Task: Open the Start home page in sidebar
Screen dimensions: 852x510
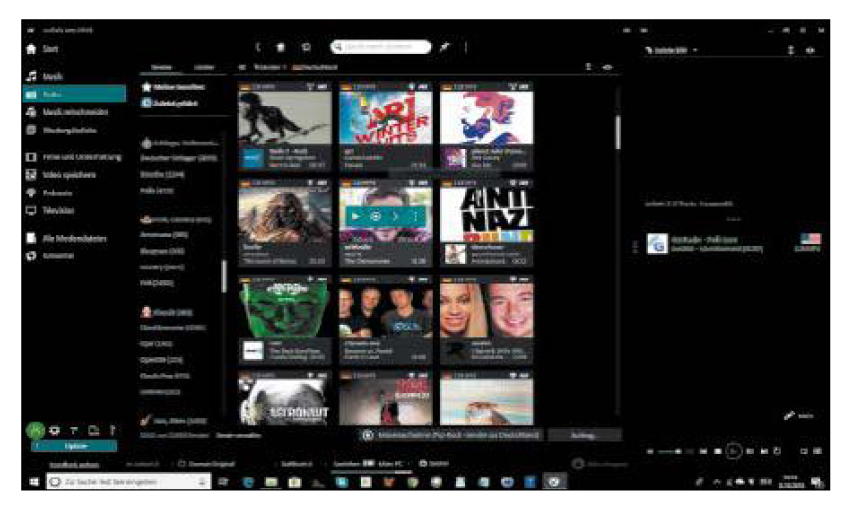Action: [x=42, y=49]
